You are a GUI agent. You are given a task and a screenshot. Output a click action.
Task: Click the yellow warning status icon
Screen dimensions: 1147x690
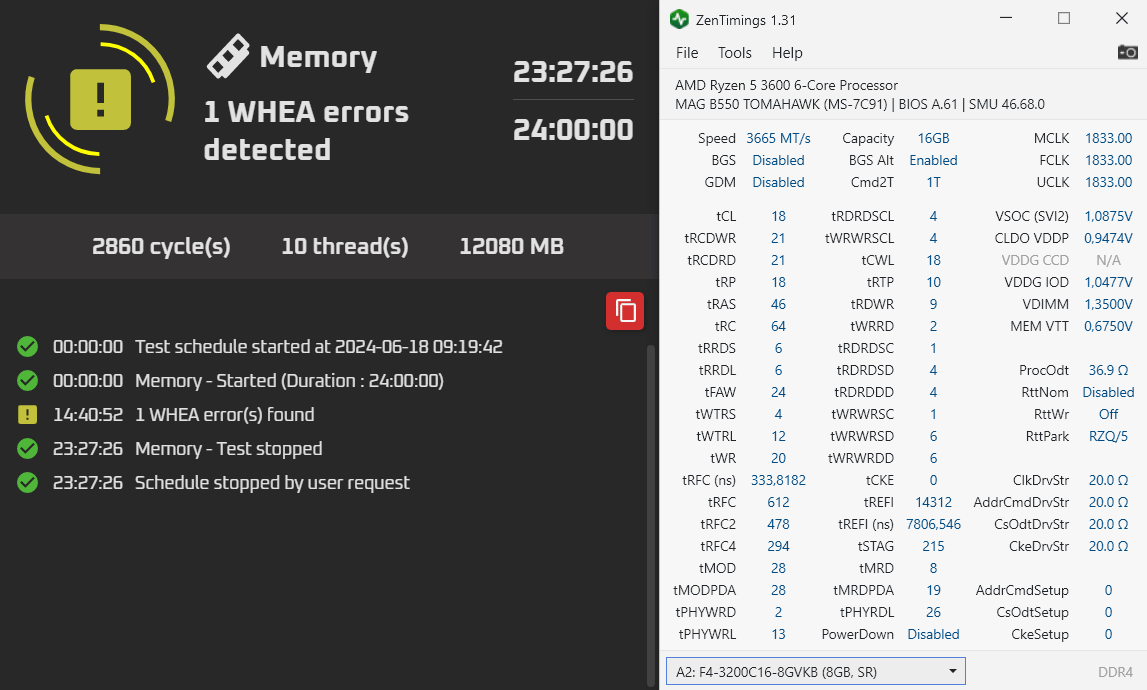100,100
